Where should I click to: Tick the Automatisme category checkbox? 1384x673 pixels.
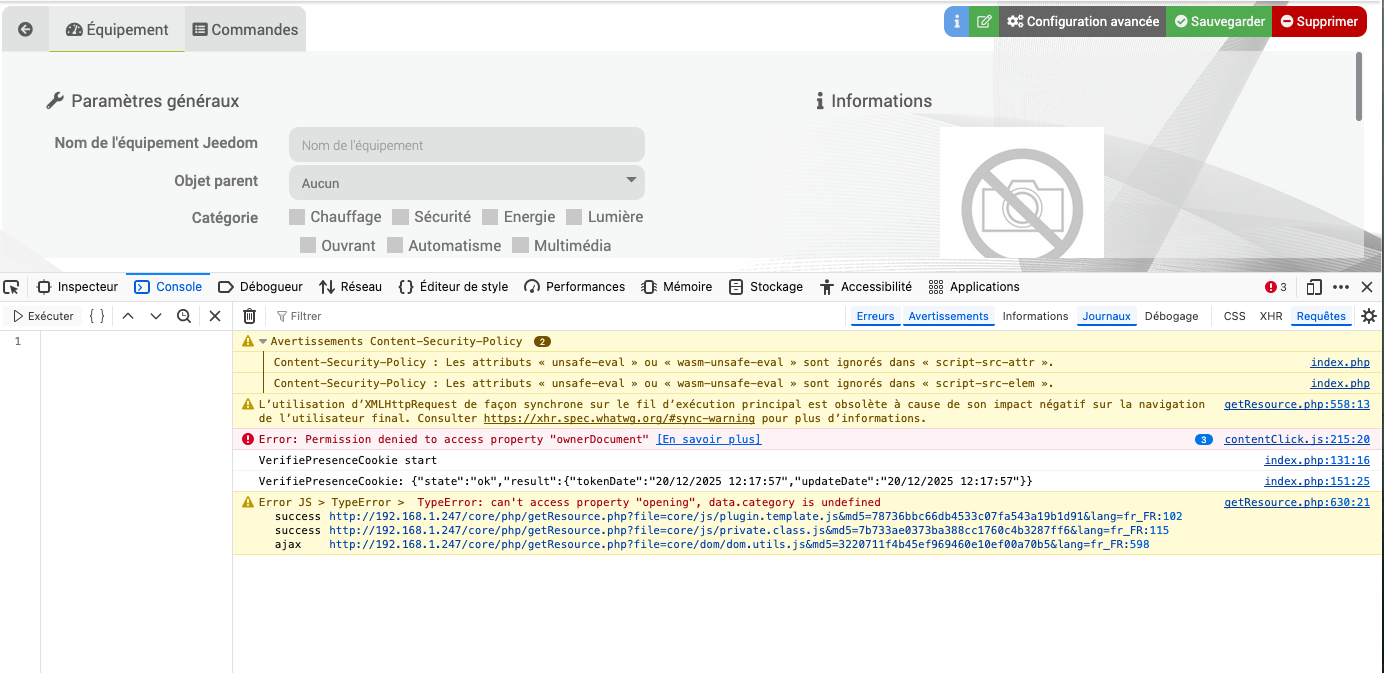pos(395,245)
